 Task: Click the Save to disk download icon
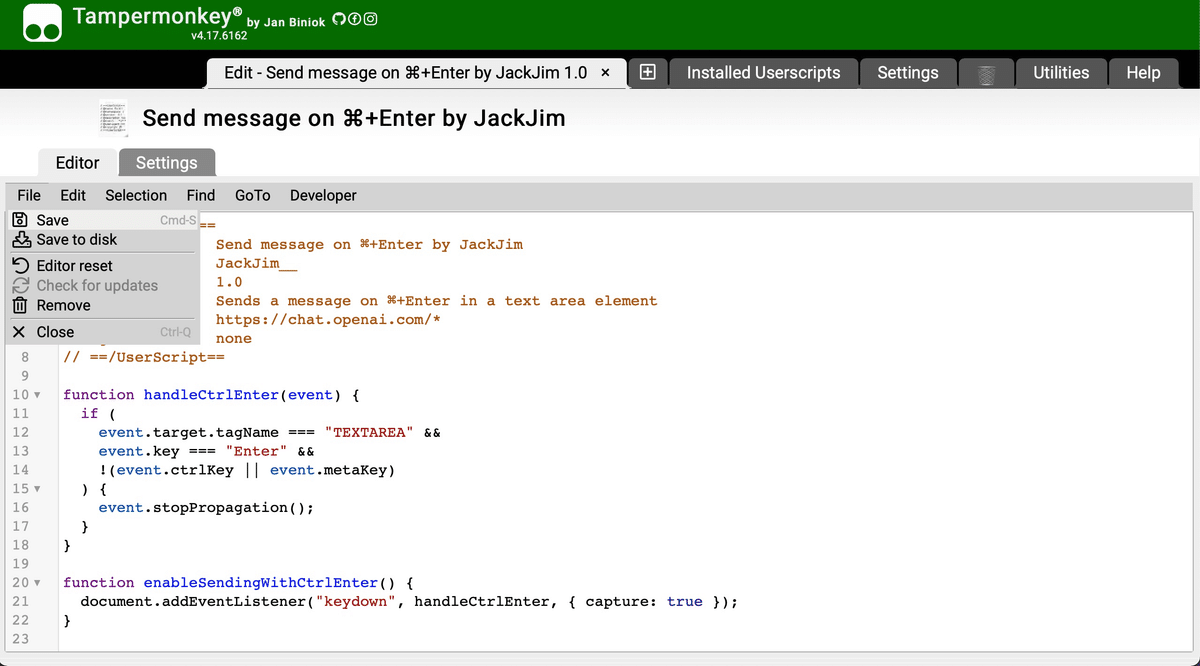pyautogui.click(x=19, y=240)
